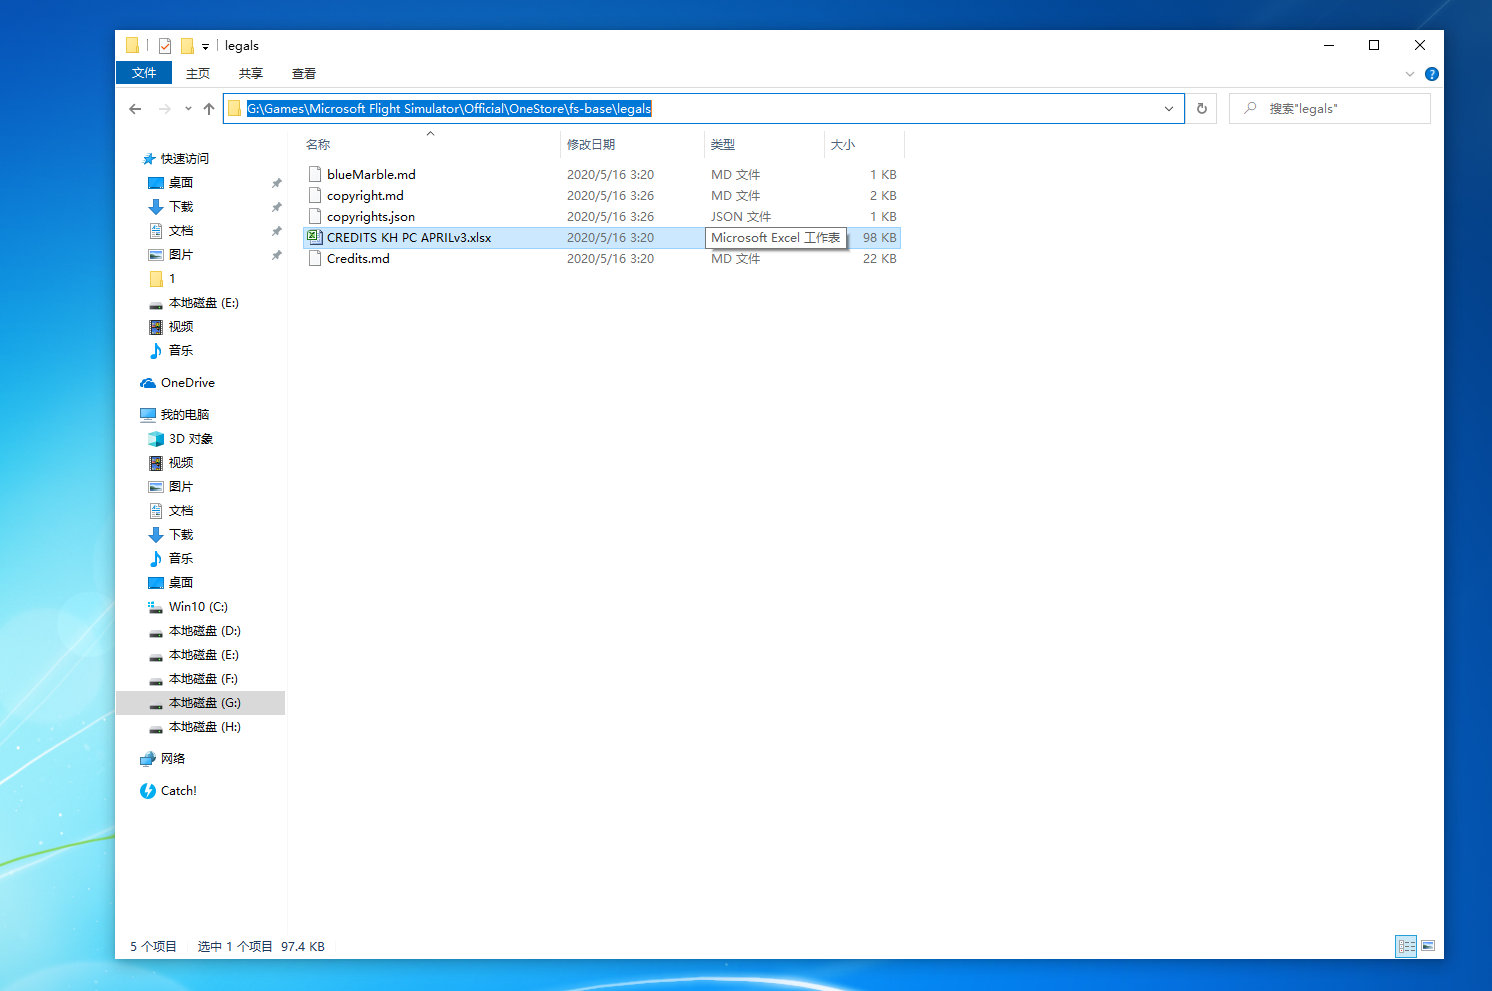Screen dimensions: 1492x991
Task: Go back with the back arrow
Action: point(135,109)
